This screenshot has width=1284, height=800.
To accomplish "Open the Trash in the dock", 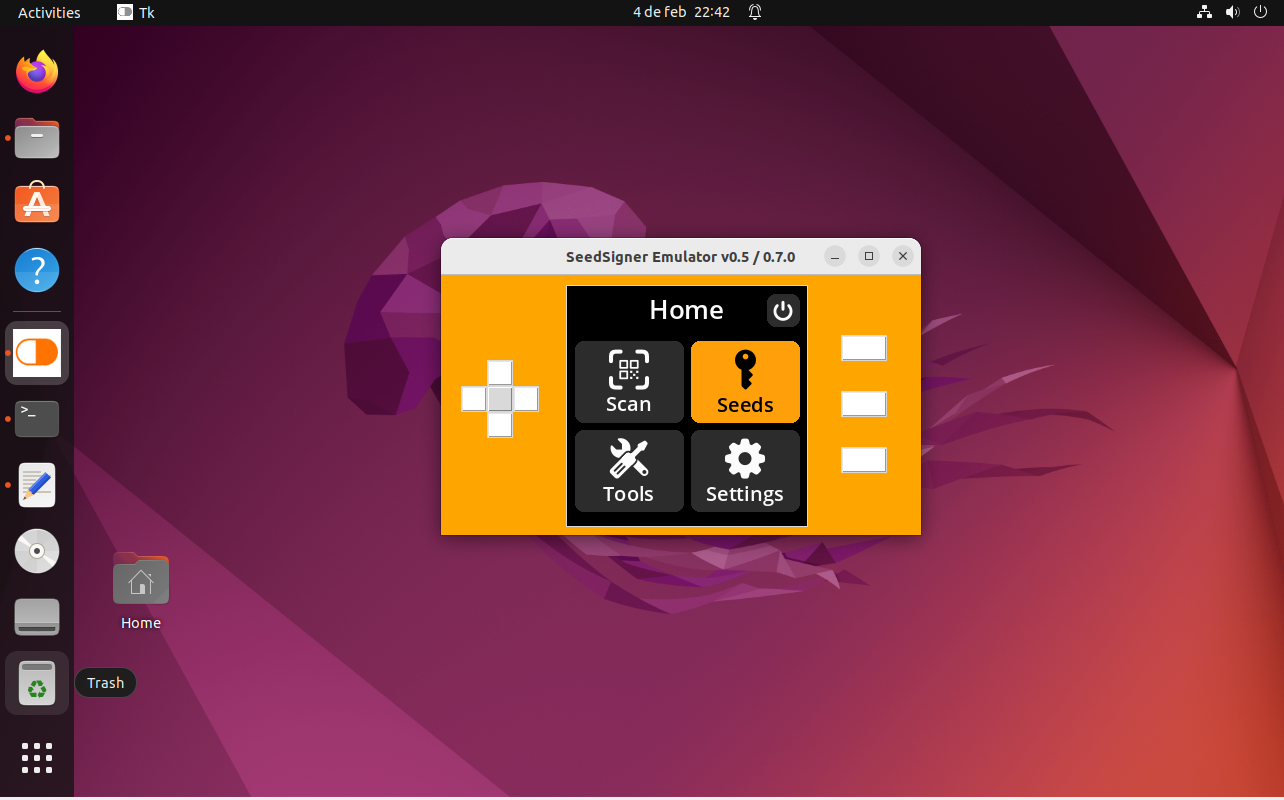I will 37,683.
